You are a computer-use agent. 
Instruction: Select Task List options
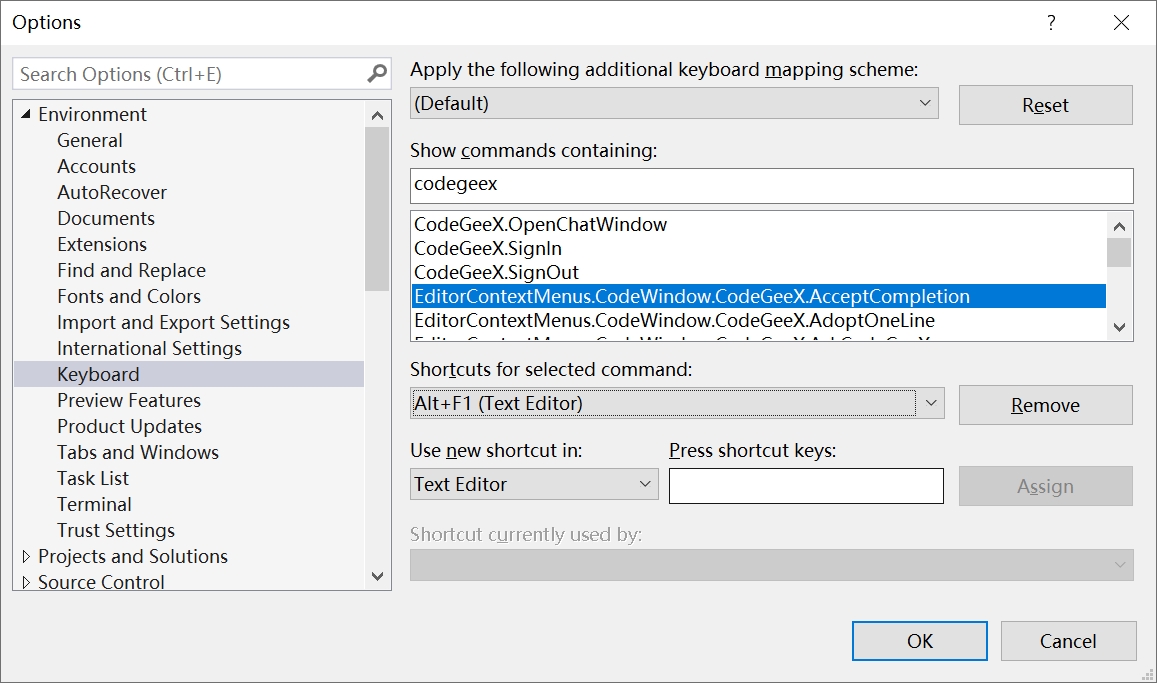coord(93,478)
